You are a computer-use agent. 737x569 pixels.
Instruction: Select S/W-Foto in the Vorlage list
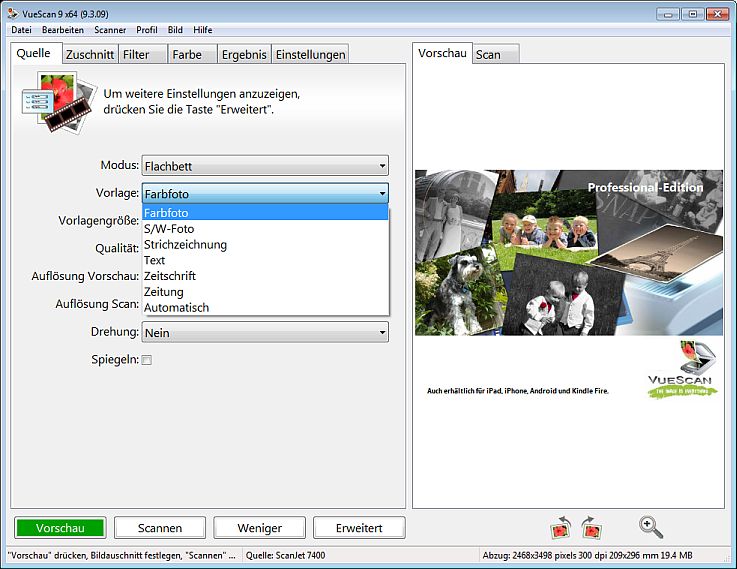266,229
